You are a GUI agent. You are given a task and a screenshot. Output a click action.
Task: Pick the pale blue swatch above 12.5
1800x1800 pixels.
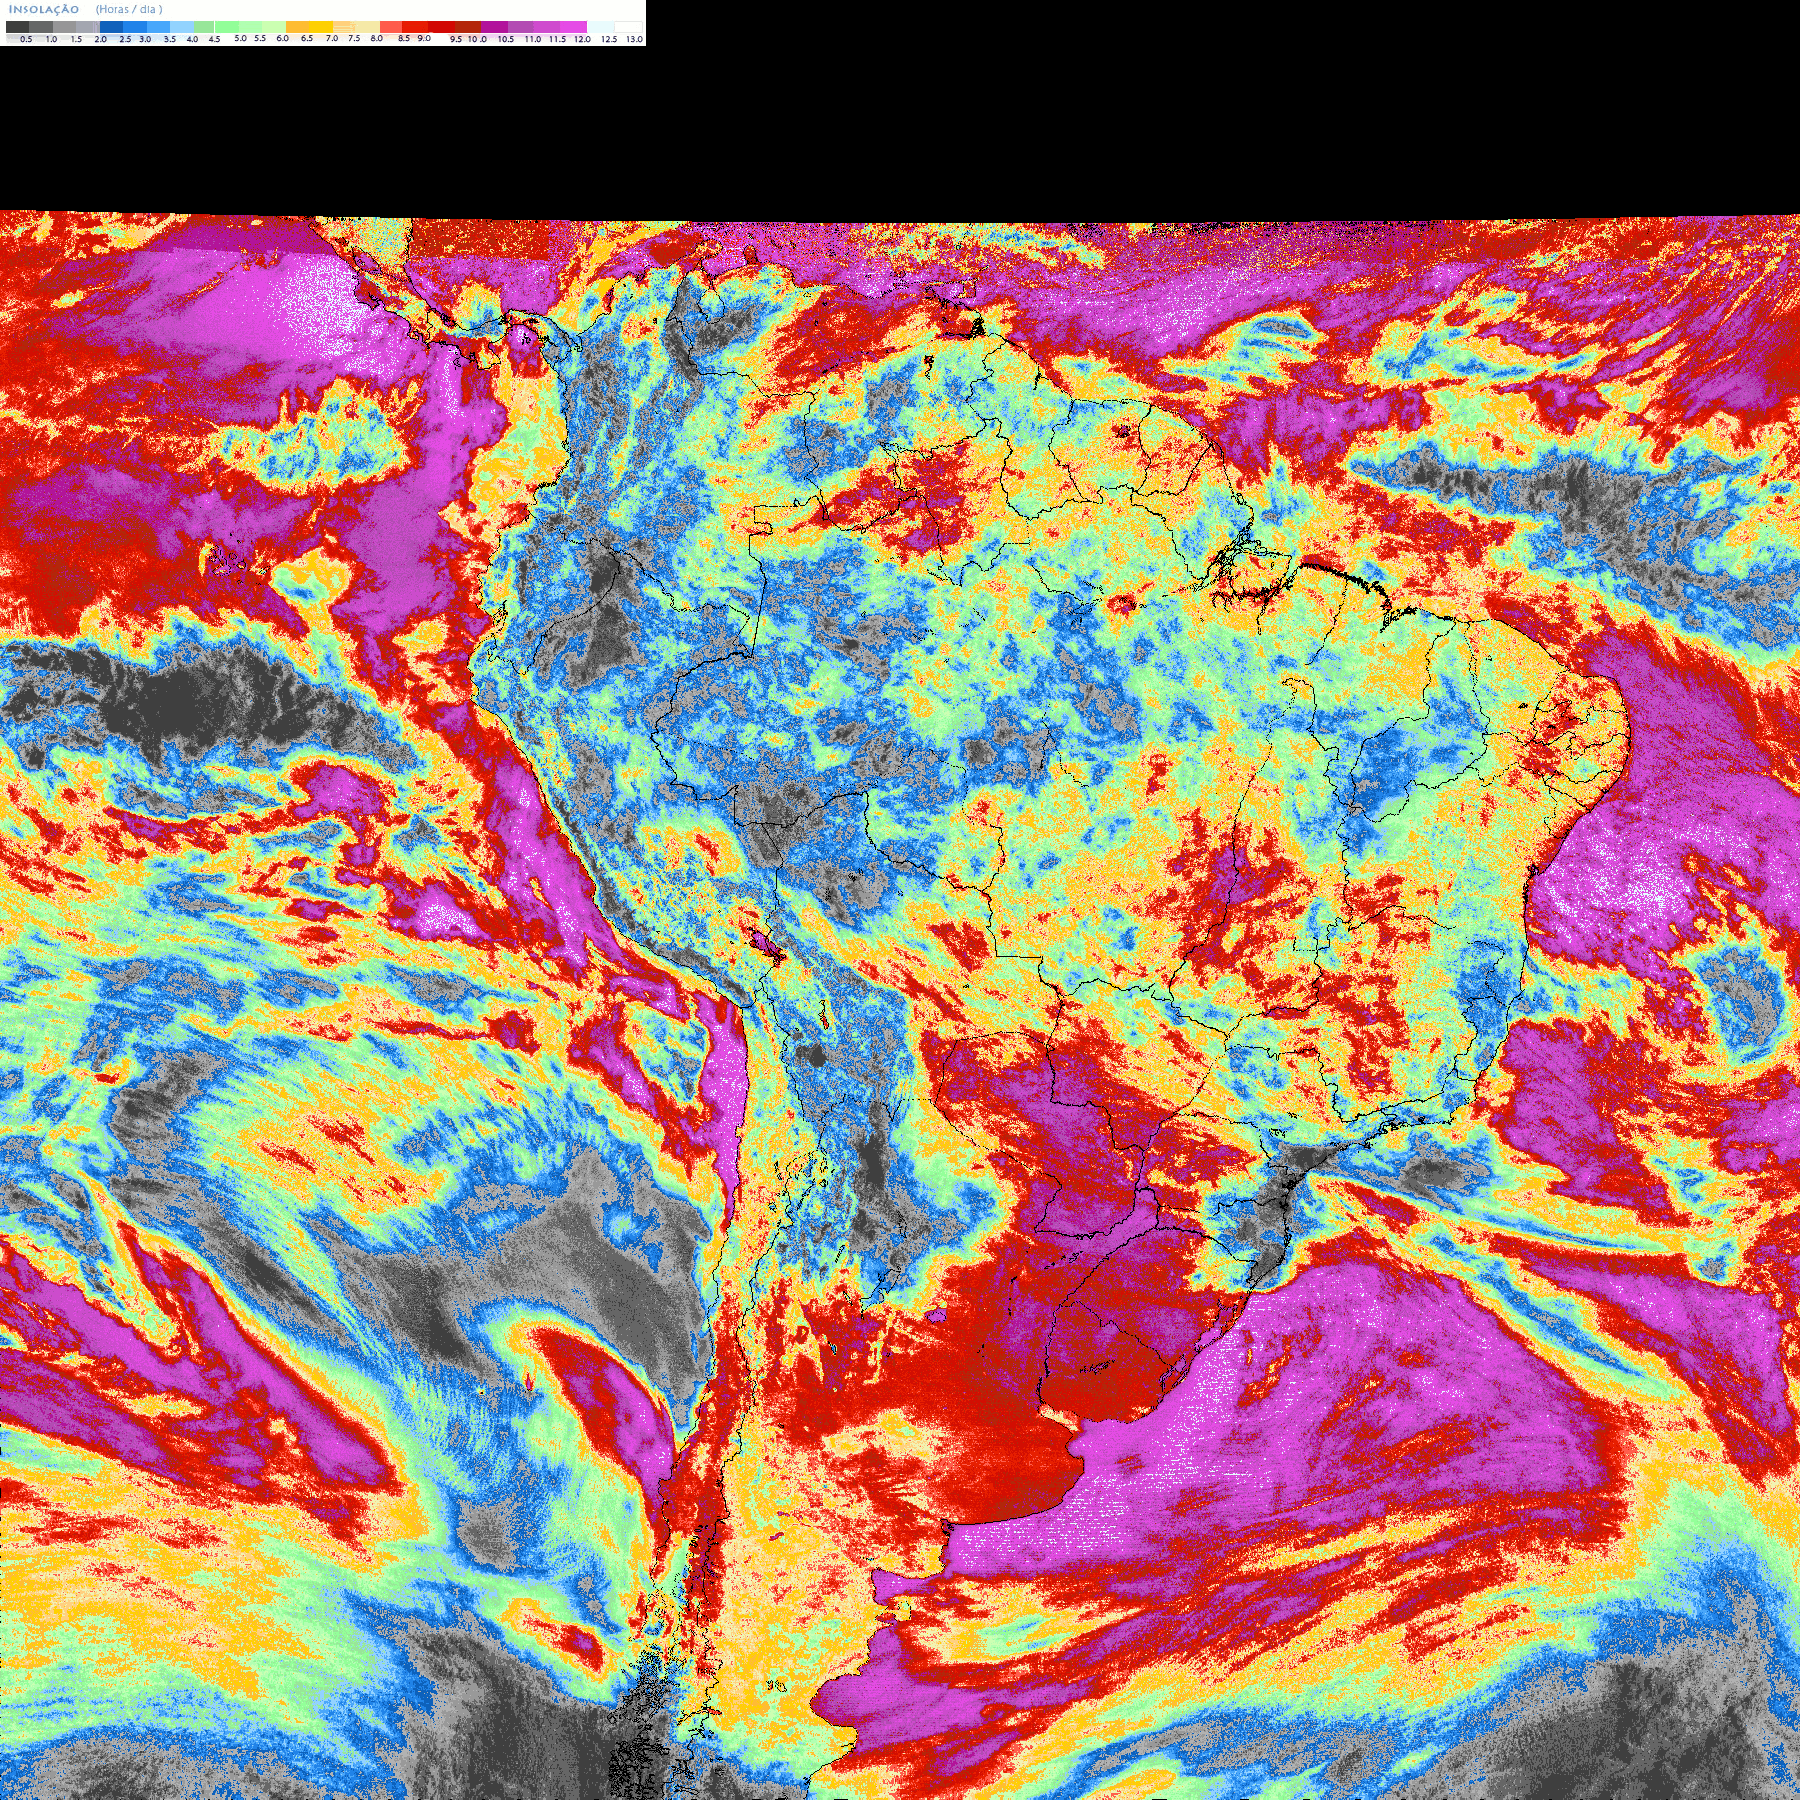coord(600,27)
